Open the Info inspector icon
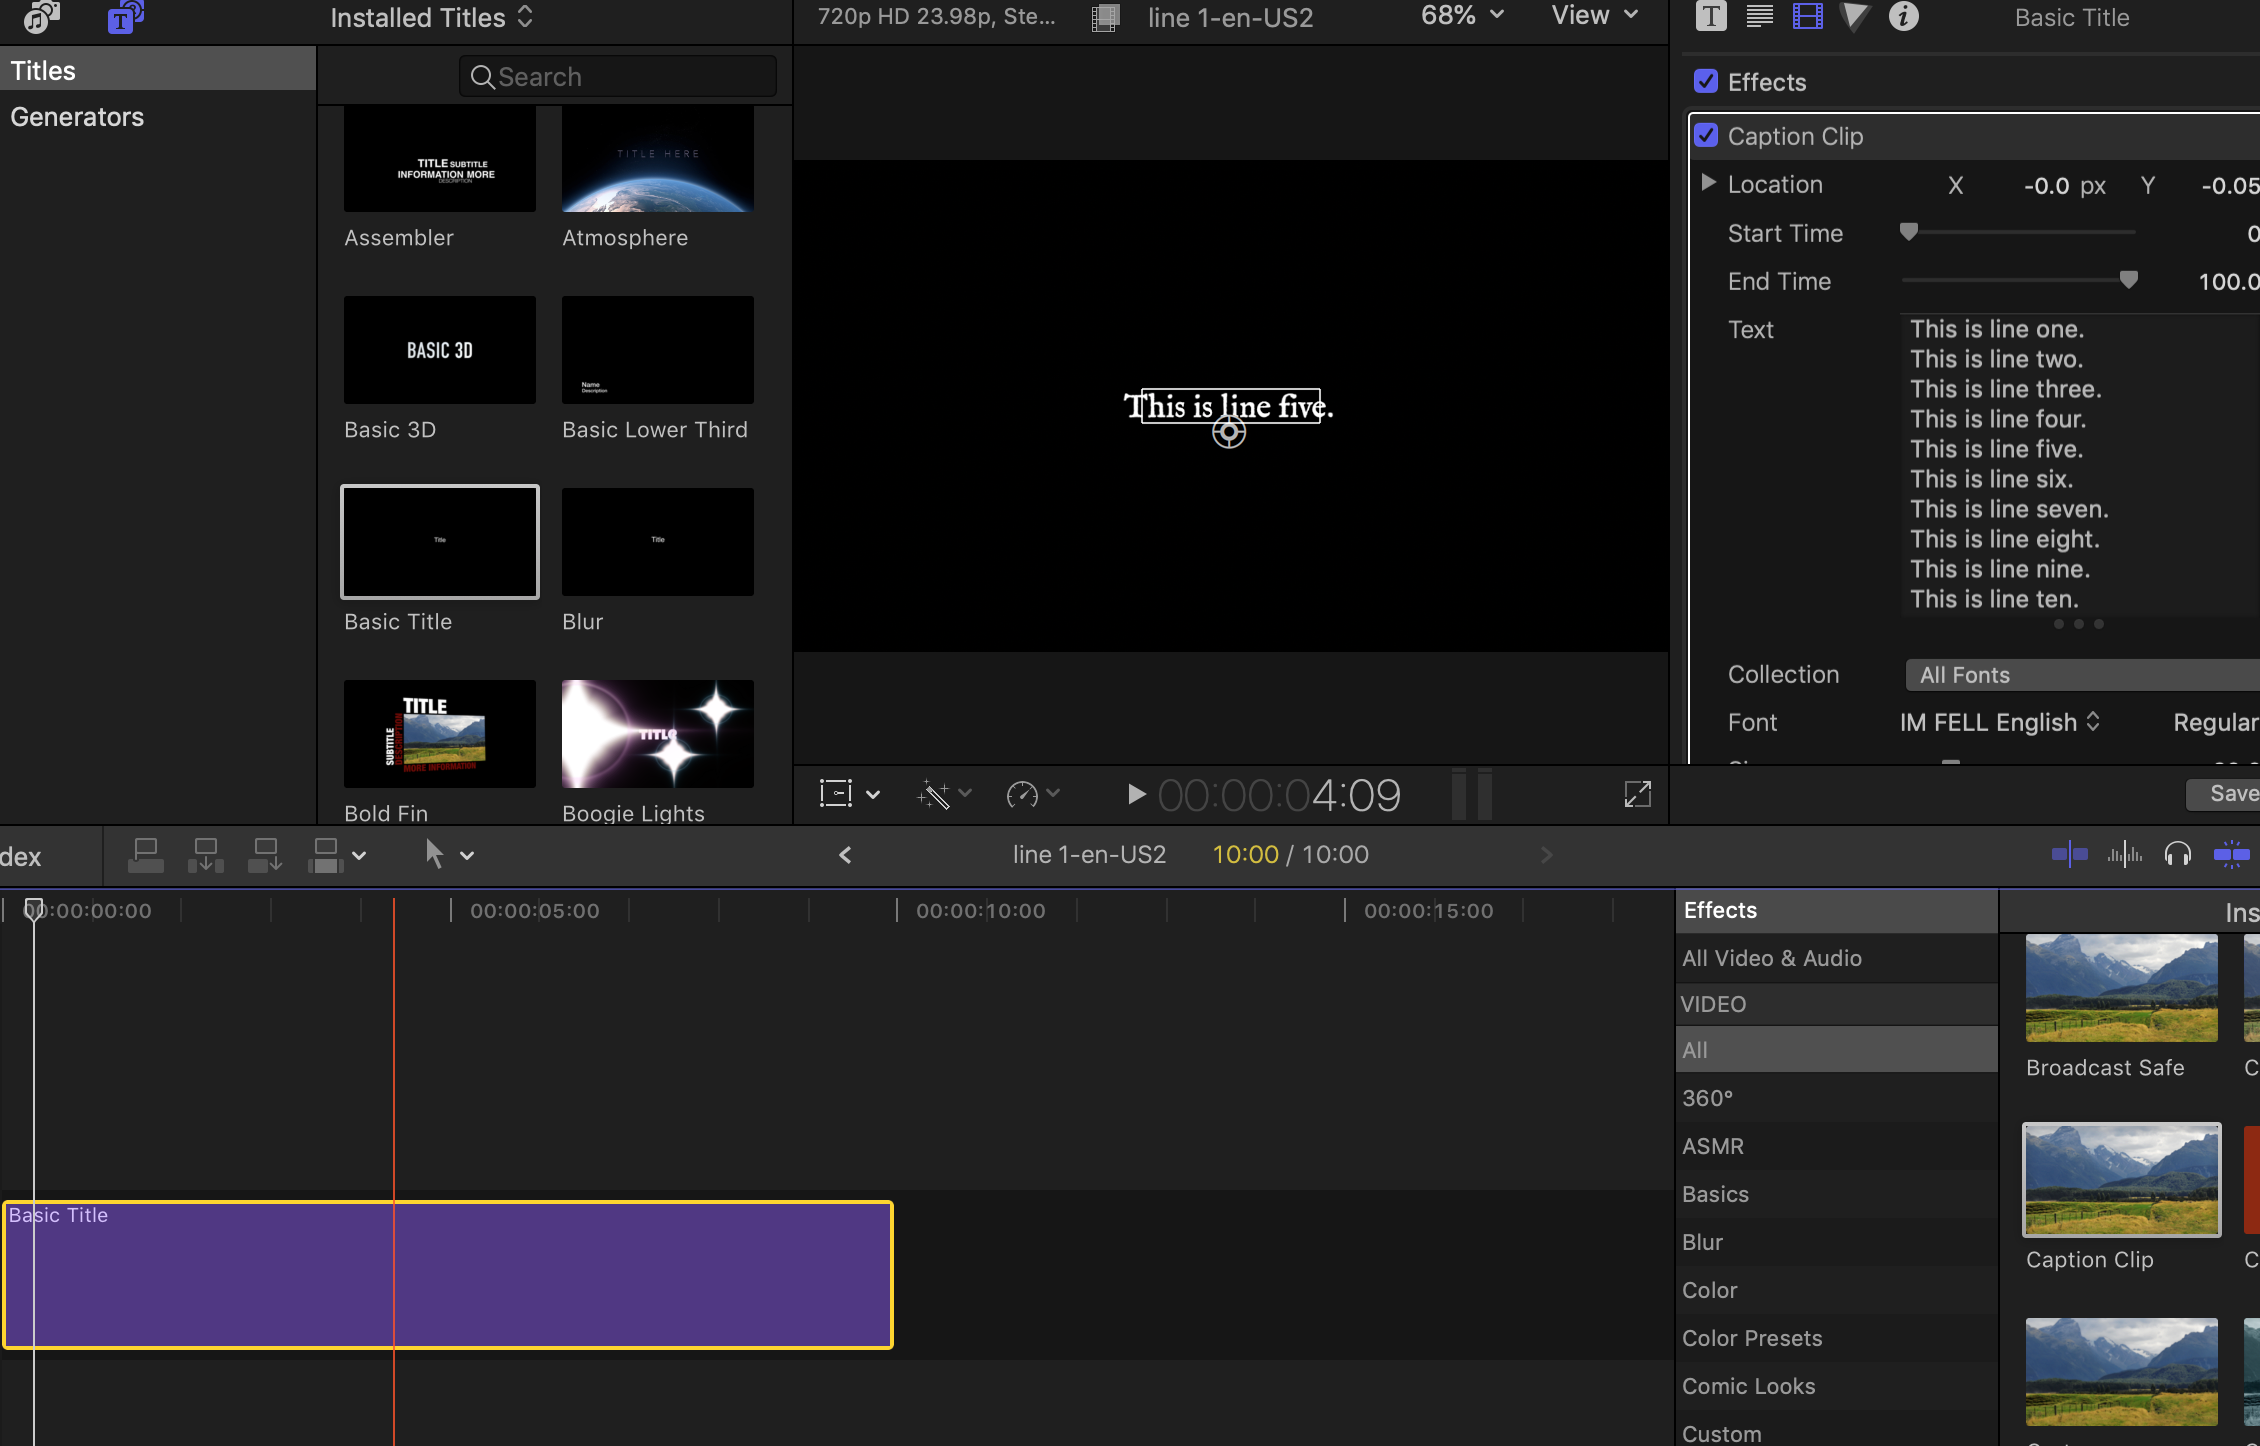This screenshot has width=2260, height=1446. tap(1903, 17)
